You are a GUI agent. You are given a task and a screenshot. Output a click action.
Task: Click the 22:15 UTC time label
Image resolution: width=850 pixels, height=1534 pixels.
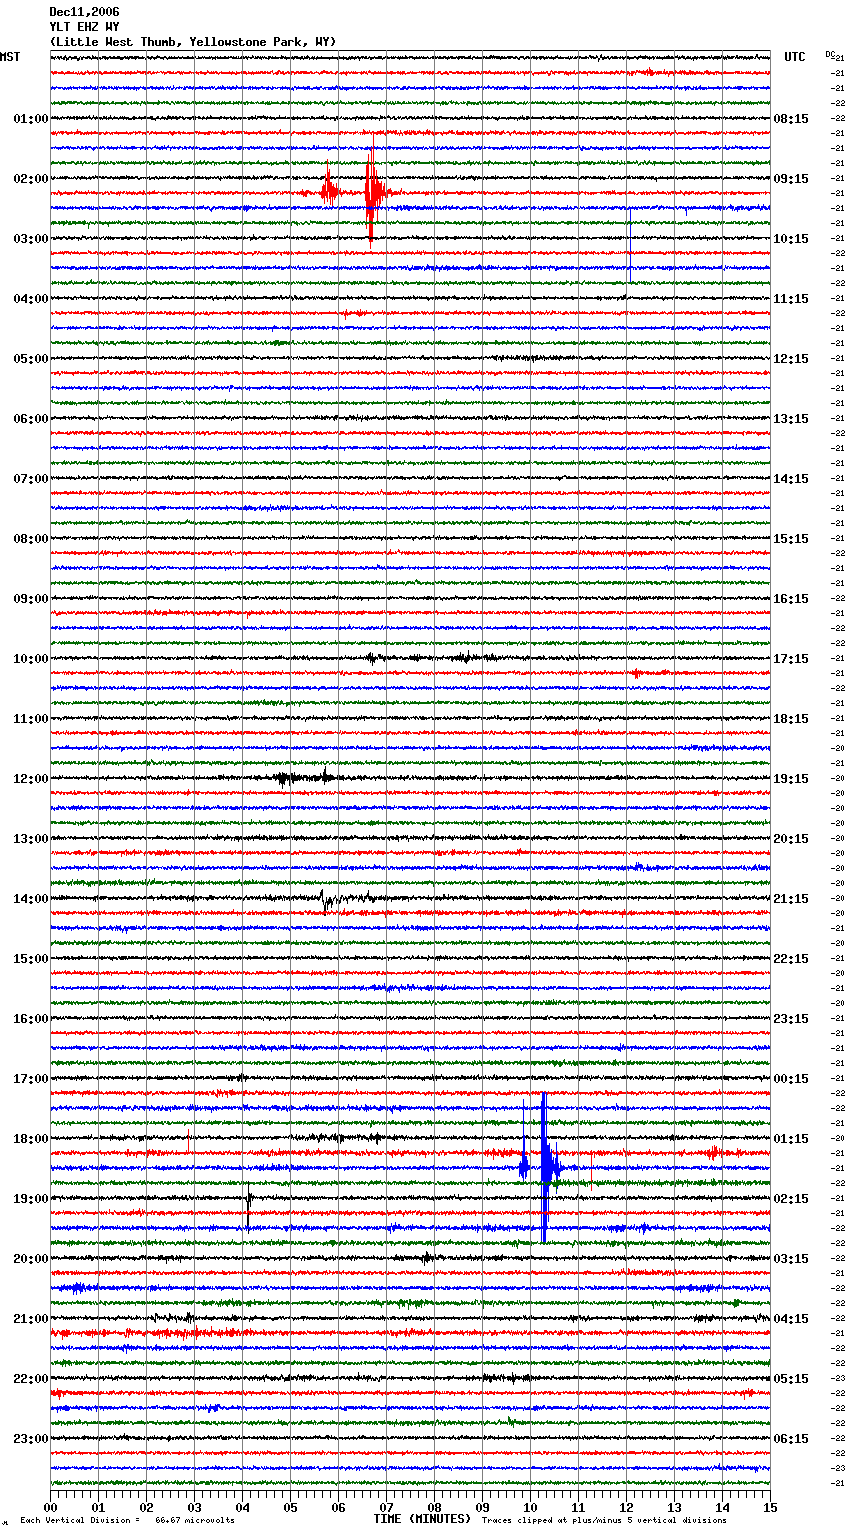tap(791, 959)
